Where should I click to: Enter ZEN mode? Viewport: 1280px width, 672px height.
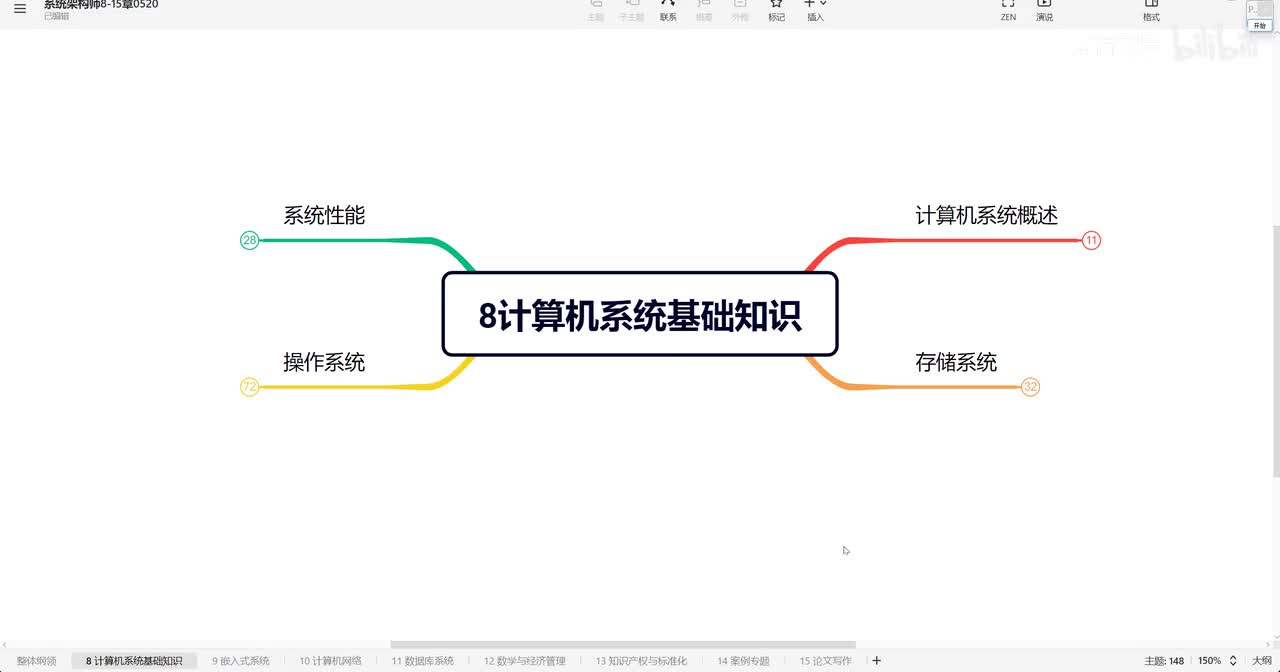pyautogui.click(x=1008, y=10)
